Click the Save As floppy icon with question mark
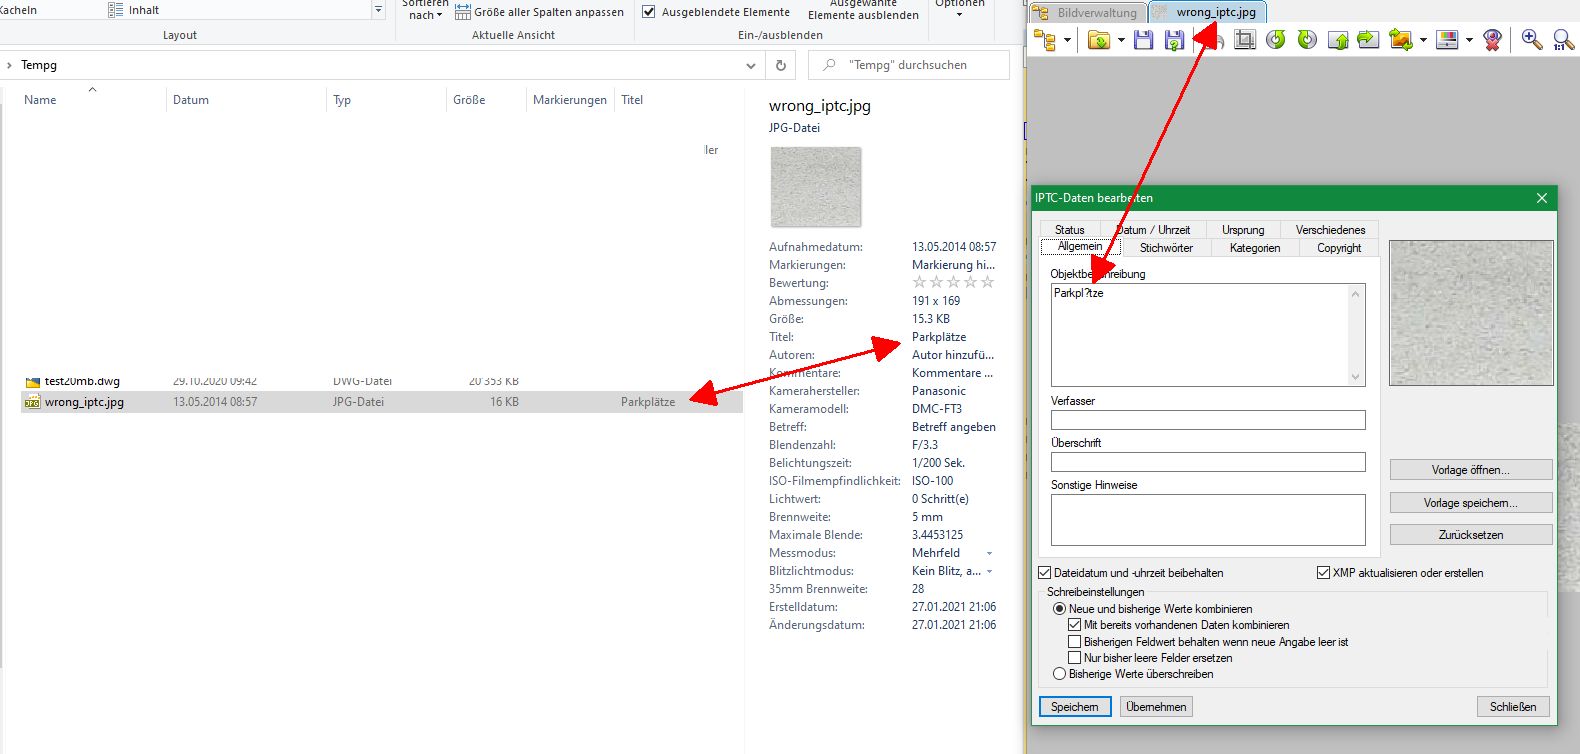 (x=1175, y=40)
